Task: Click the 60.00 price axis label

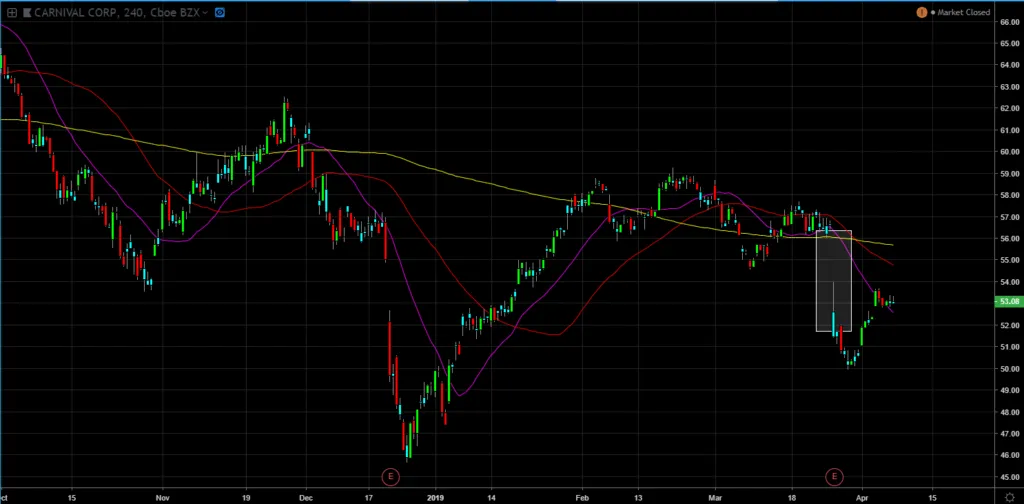Action: pyautogui.click(x=1009, y=151)
